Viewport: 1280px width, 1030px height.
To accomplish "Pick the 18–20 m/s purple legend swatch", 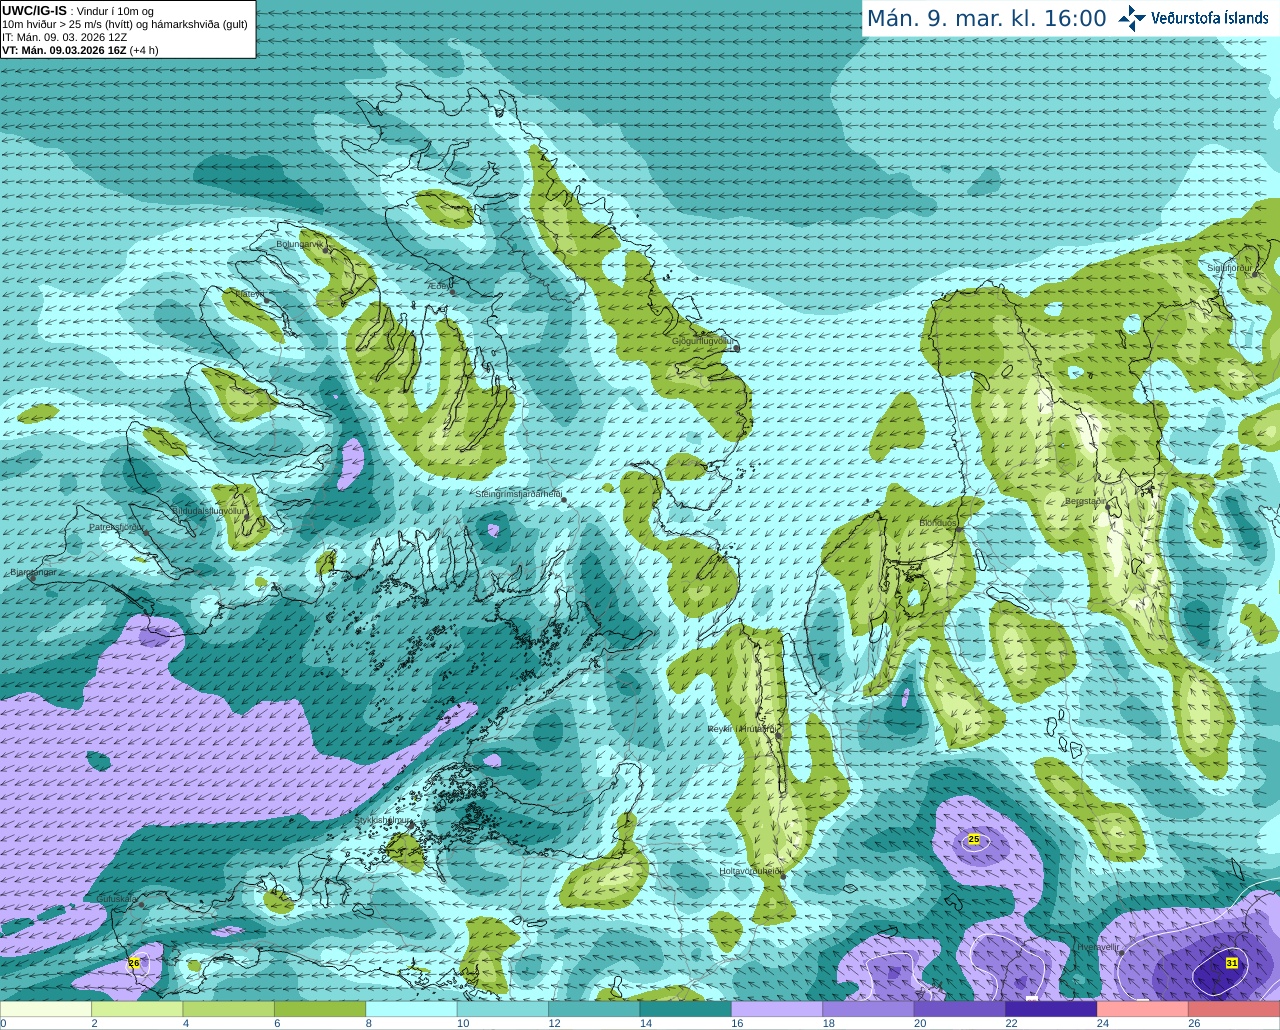I will [869, 1009].
